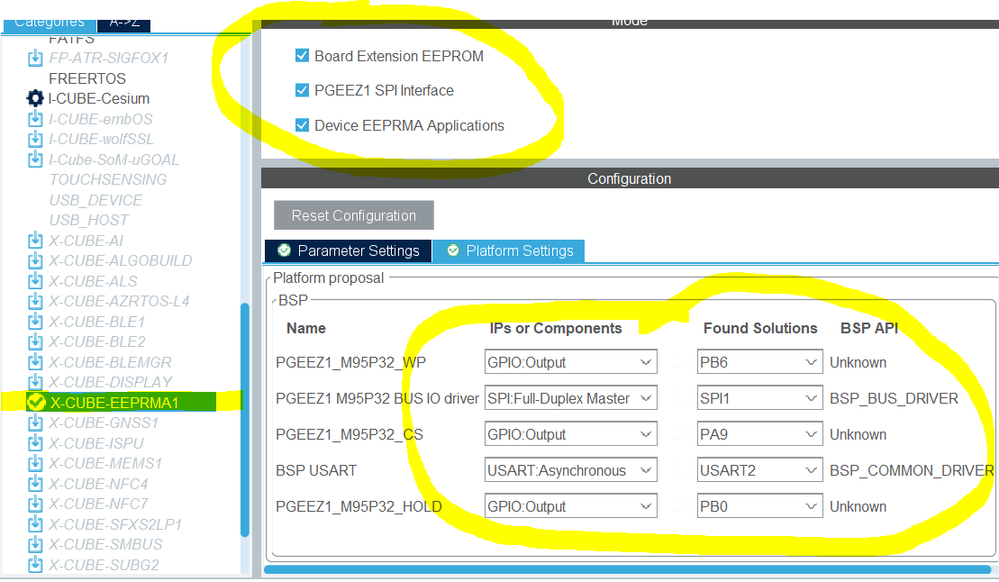Open USART:Asynchronous dropdown
The height and width of the screenshot is (582, 999).
(570, 470)
